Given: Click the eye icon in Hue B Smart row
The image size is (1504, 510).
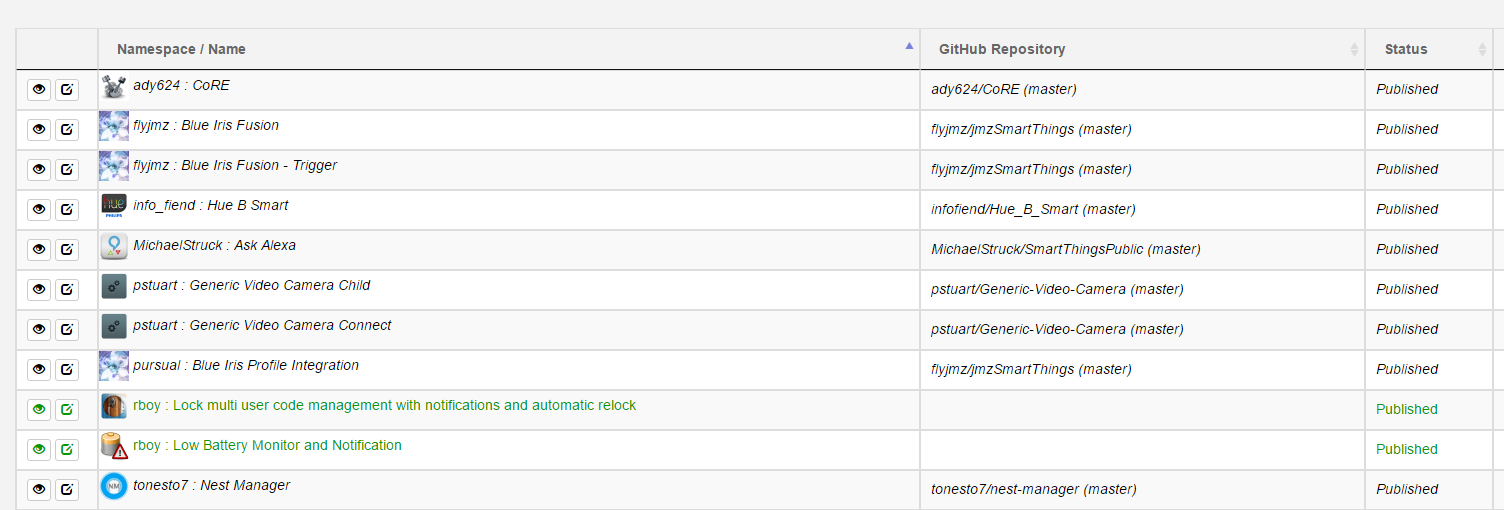Looking at the screenshot, I should 39,209.
